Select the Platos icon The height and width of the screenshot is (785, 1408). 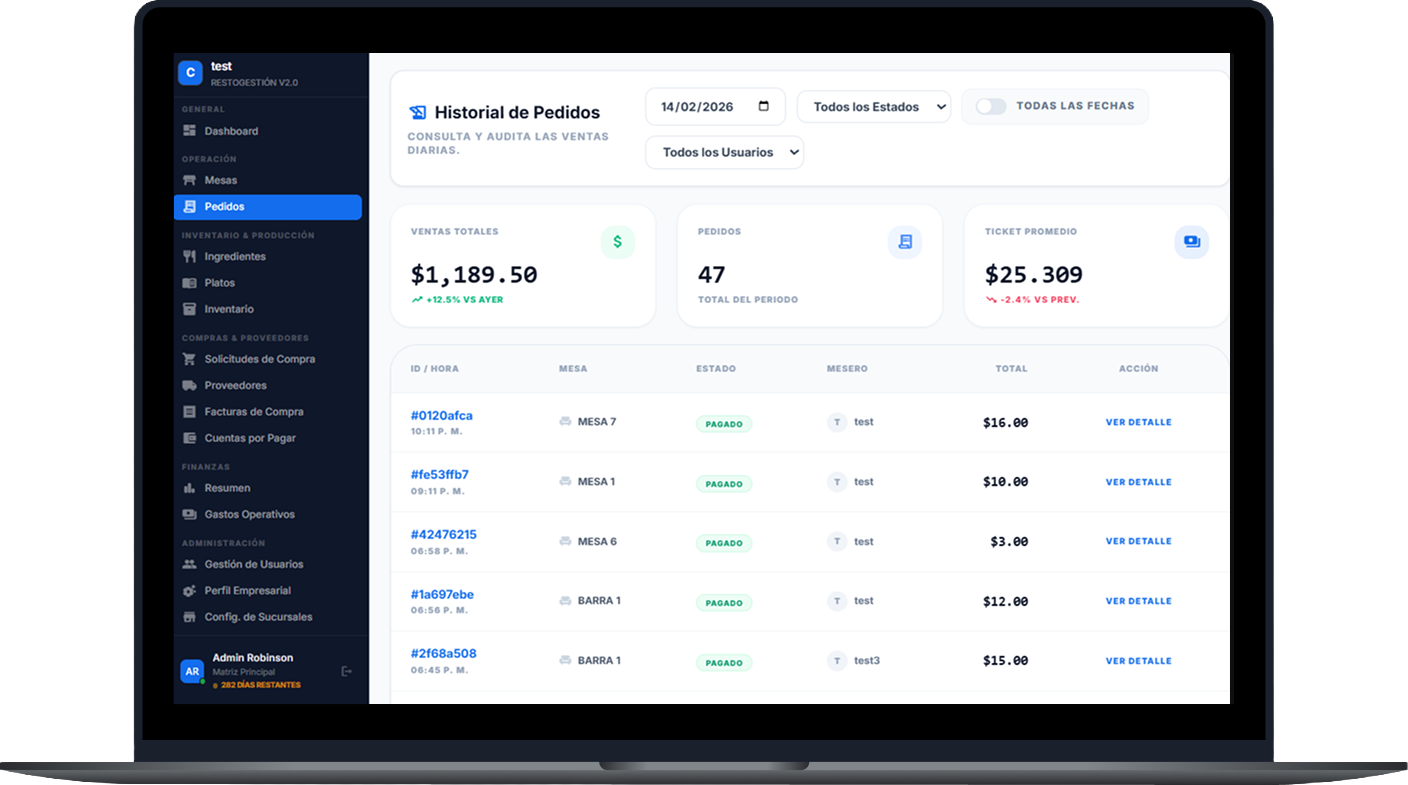tap(190, 283)
